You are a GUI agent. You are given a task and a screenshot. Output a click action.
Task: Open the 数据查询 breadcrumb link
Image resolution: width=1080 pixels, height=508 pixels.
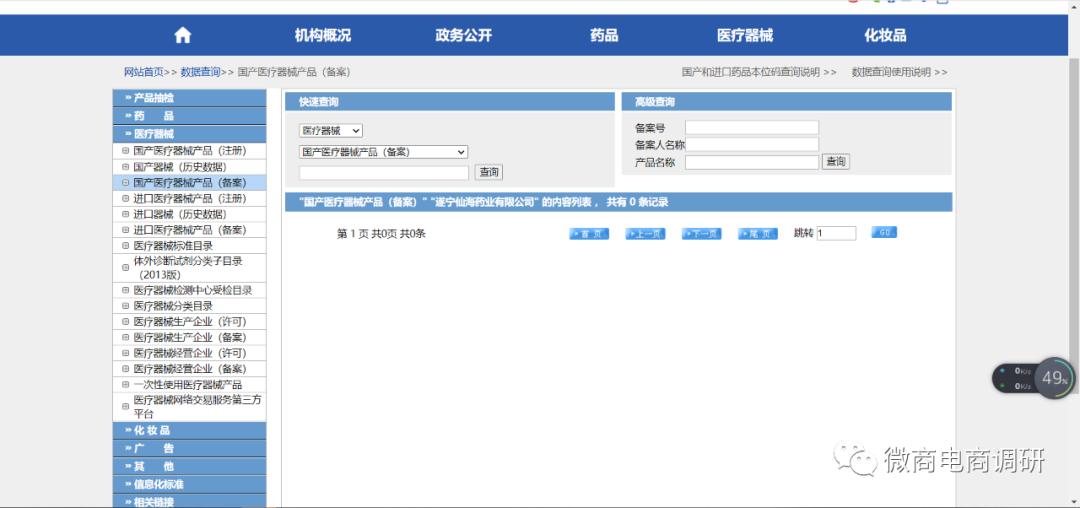click(x=200, y=72)
